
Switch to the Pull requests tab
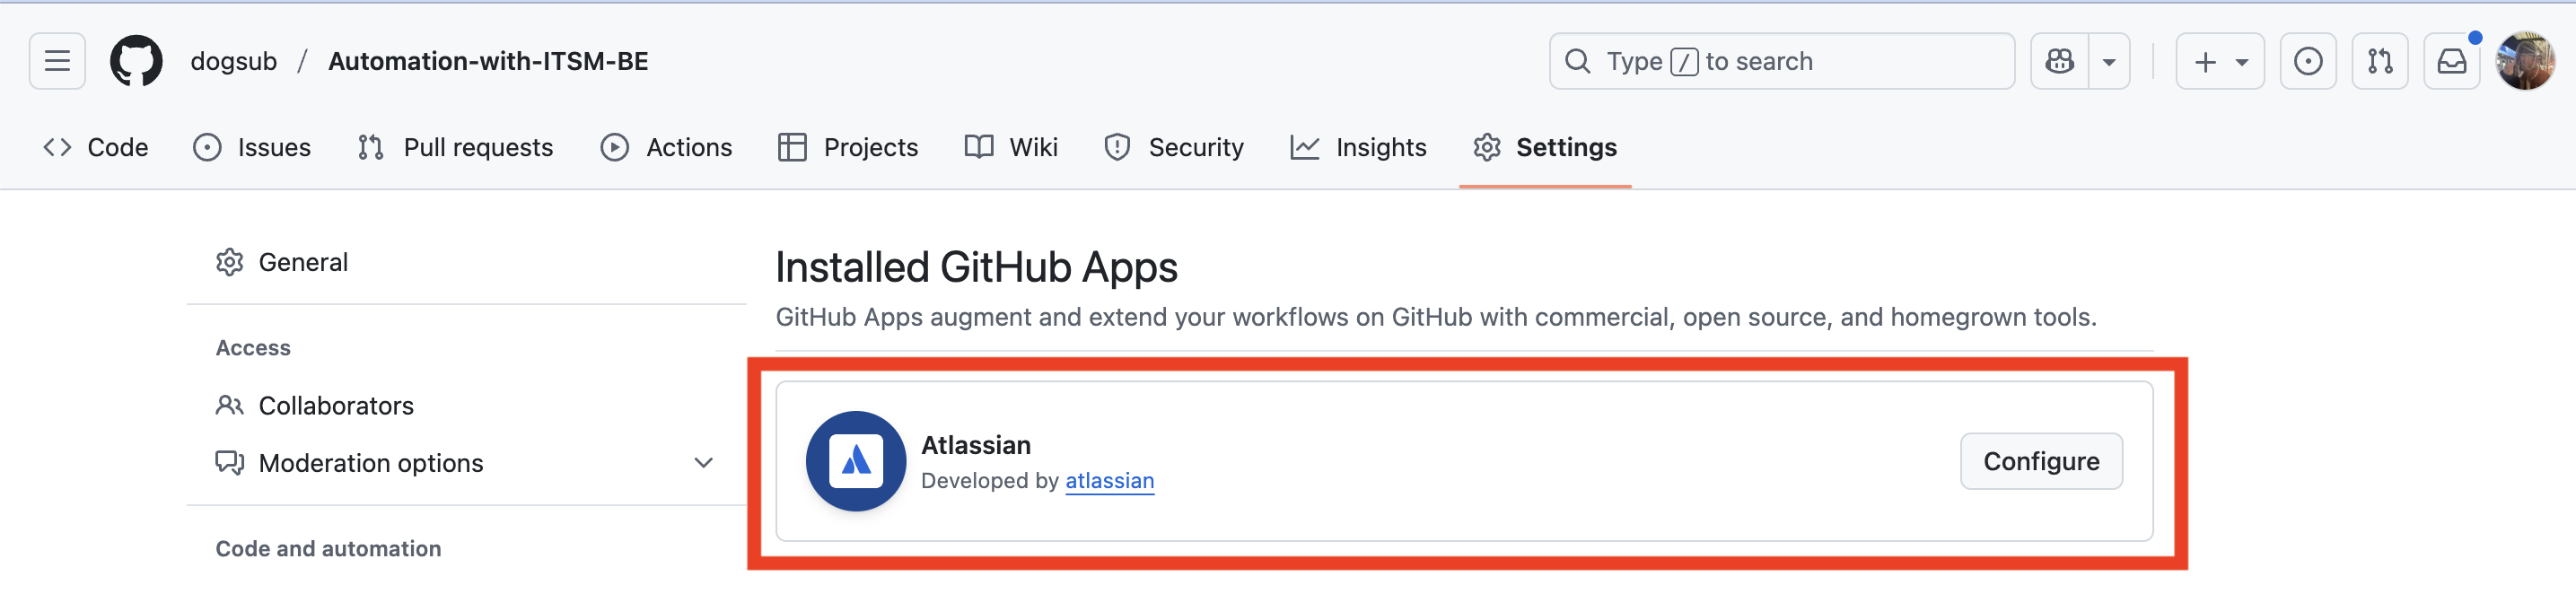pyautogui.click(x=455, y=147)
